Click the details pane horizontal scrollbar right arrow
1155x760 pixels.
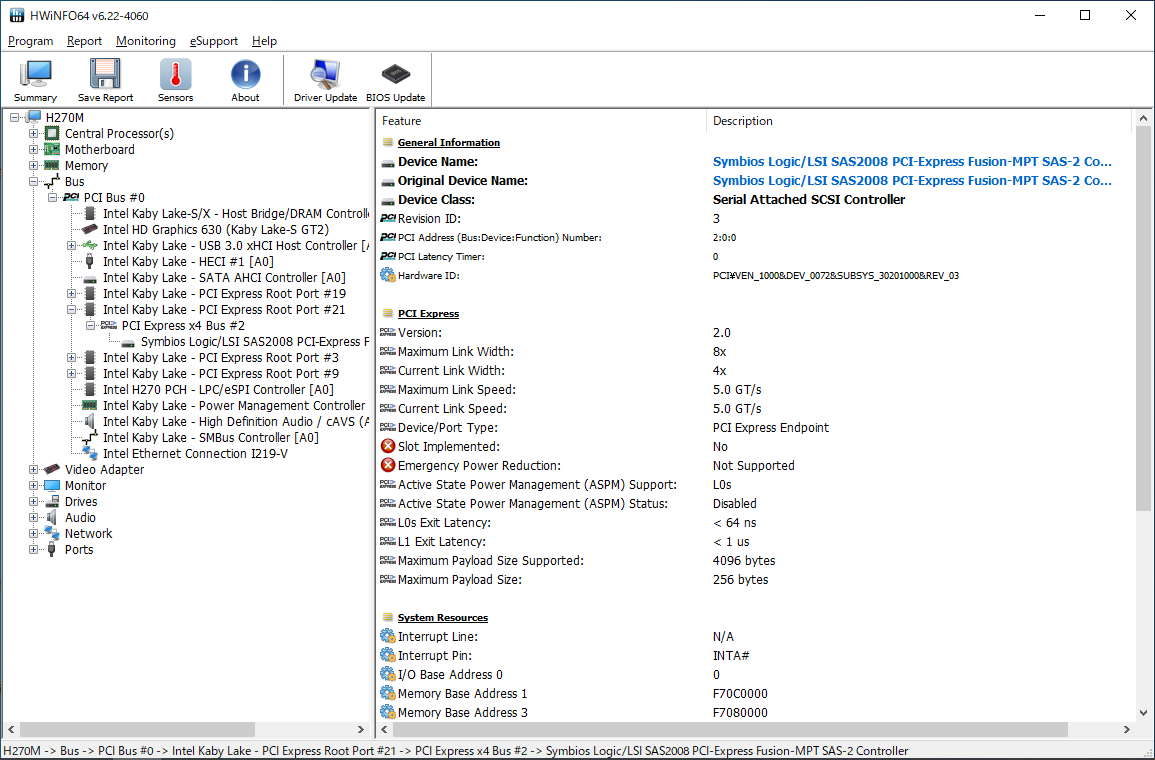click(1127, 729)
